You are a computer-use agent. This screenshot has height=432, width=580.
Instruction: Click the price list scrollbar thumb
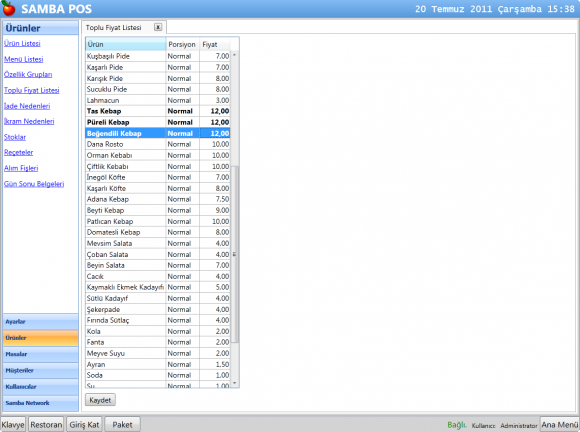pyautogui.click(x=235, y=254)
